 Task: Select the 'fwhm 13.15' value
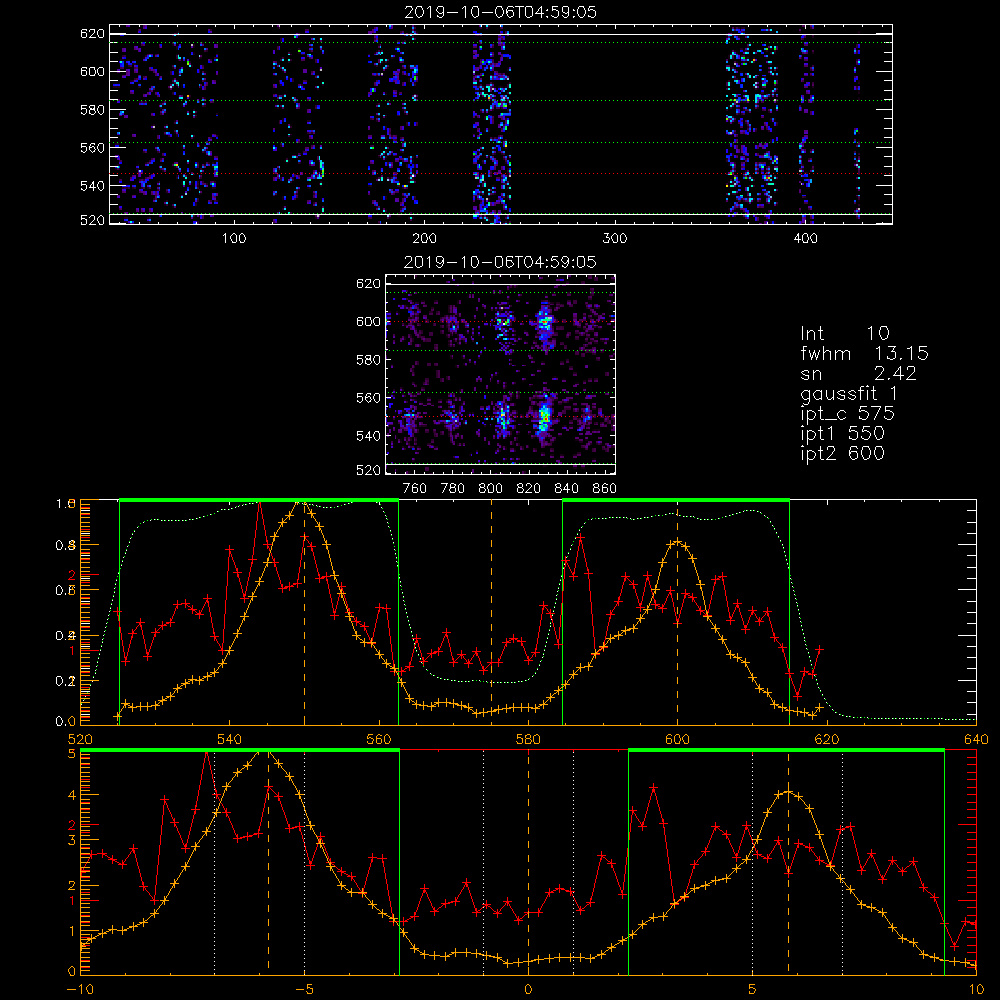pyautogui.click(x=864, y=353)
